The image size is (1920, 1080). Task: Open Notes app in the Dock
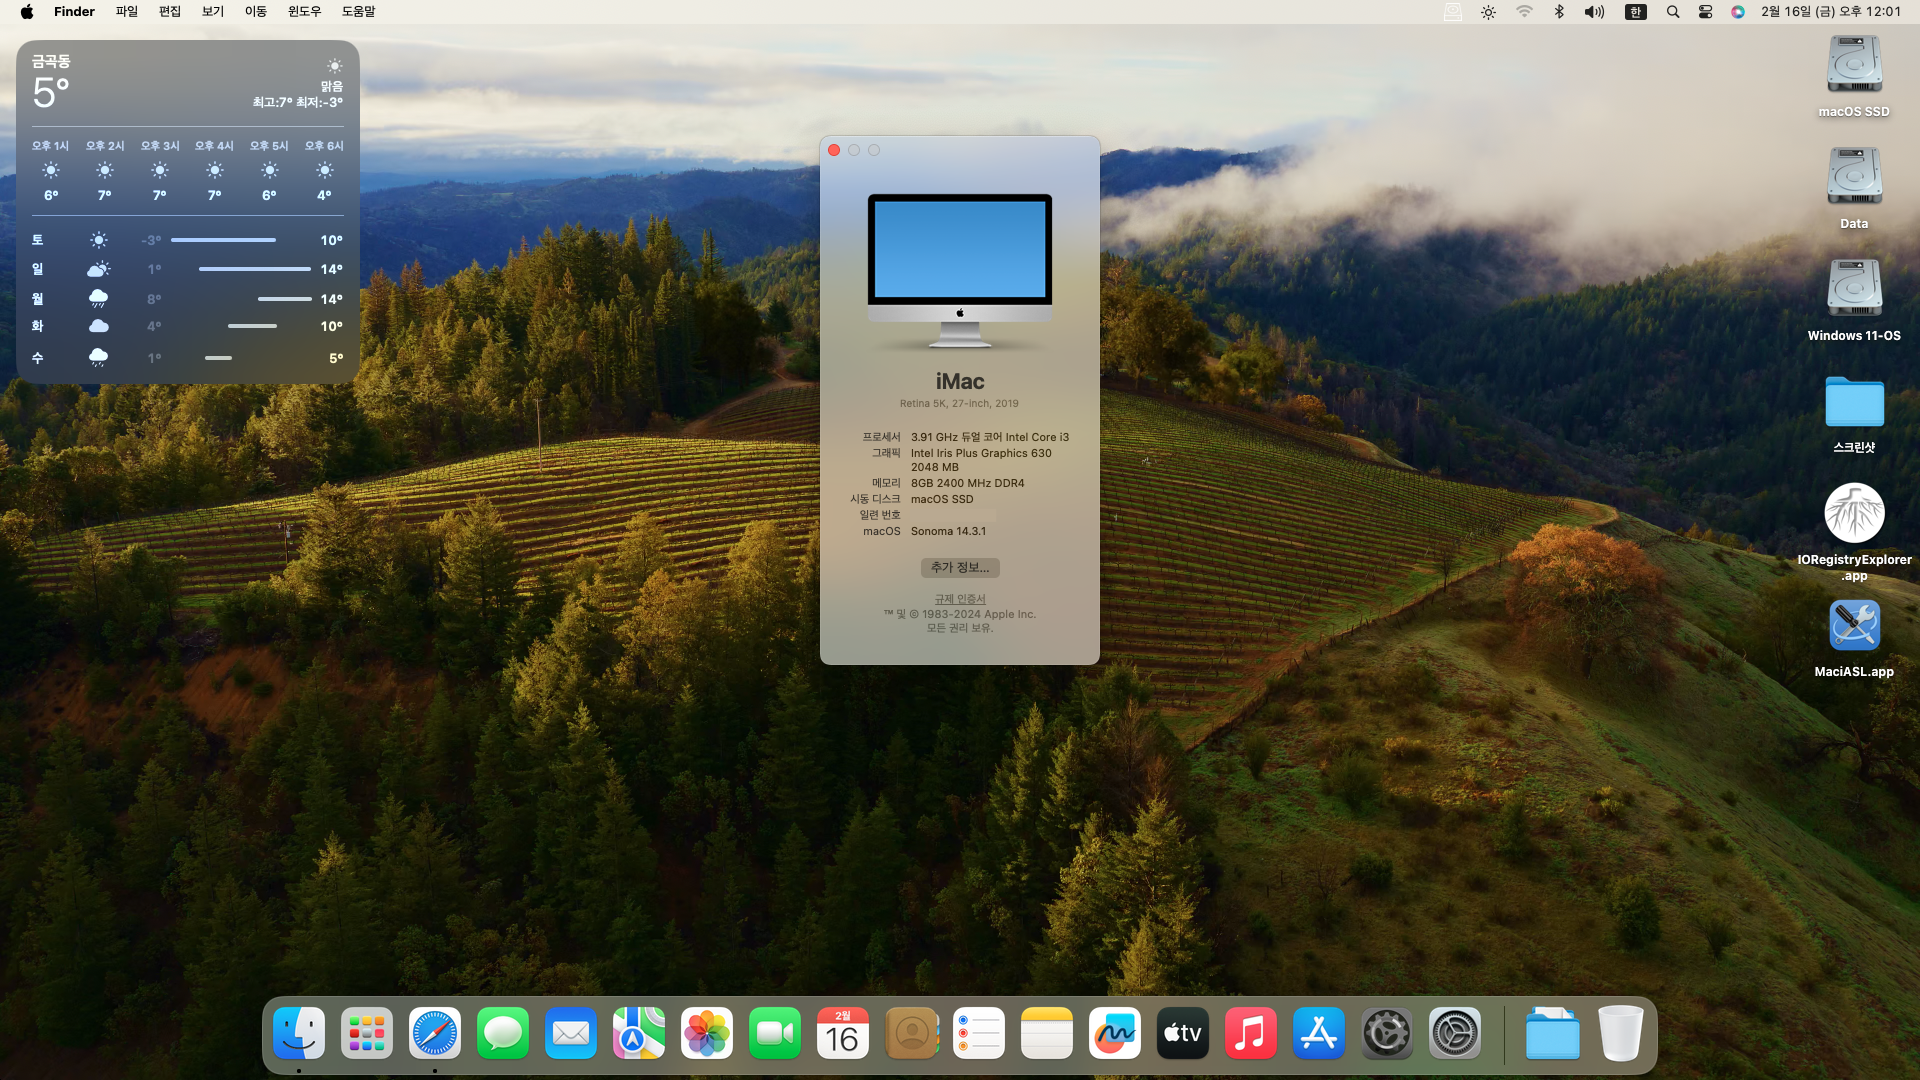pyautogui.click(x=1047, y=1033)
